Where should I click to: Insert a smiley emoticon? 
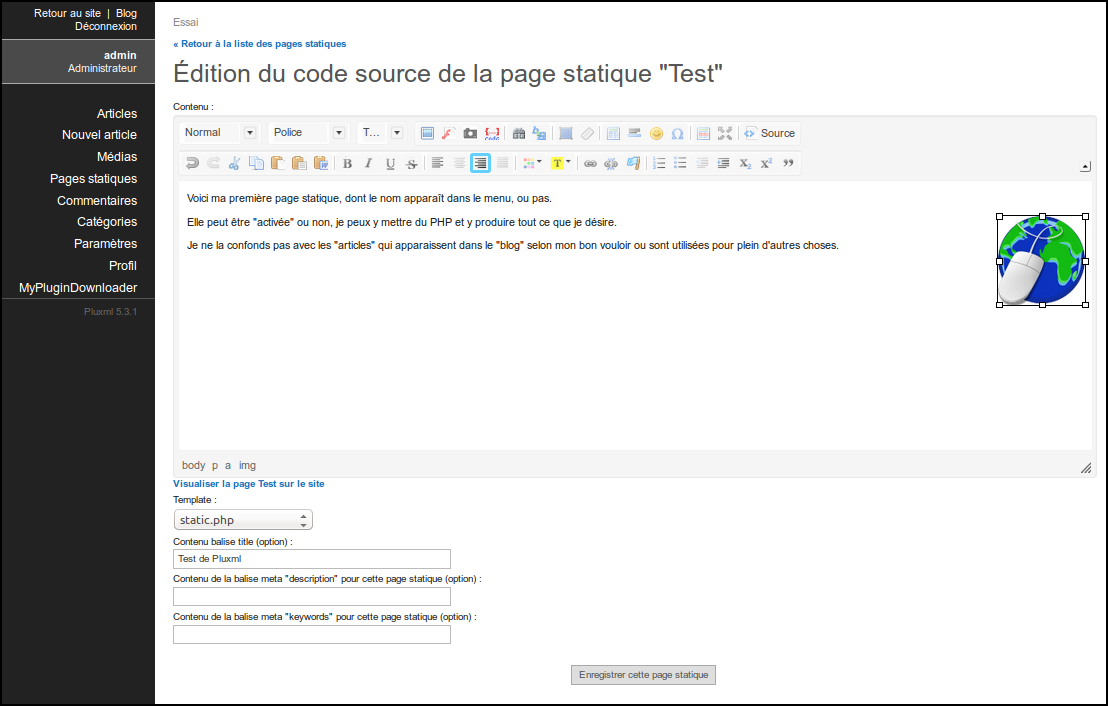point(656,133)
